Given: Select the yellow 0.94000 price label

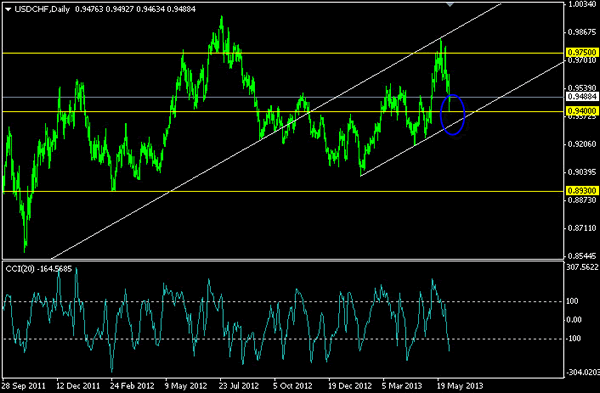Looking at the screenshot, I should click(x=582, y=111).
